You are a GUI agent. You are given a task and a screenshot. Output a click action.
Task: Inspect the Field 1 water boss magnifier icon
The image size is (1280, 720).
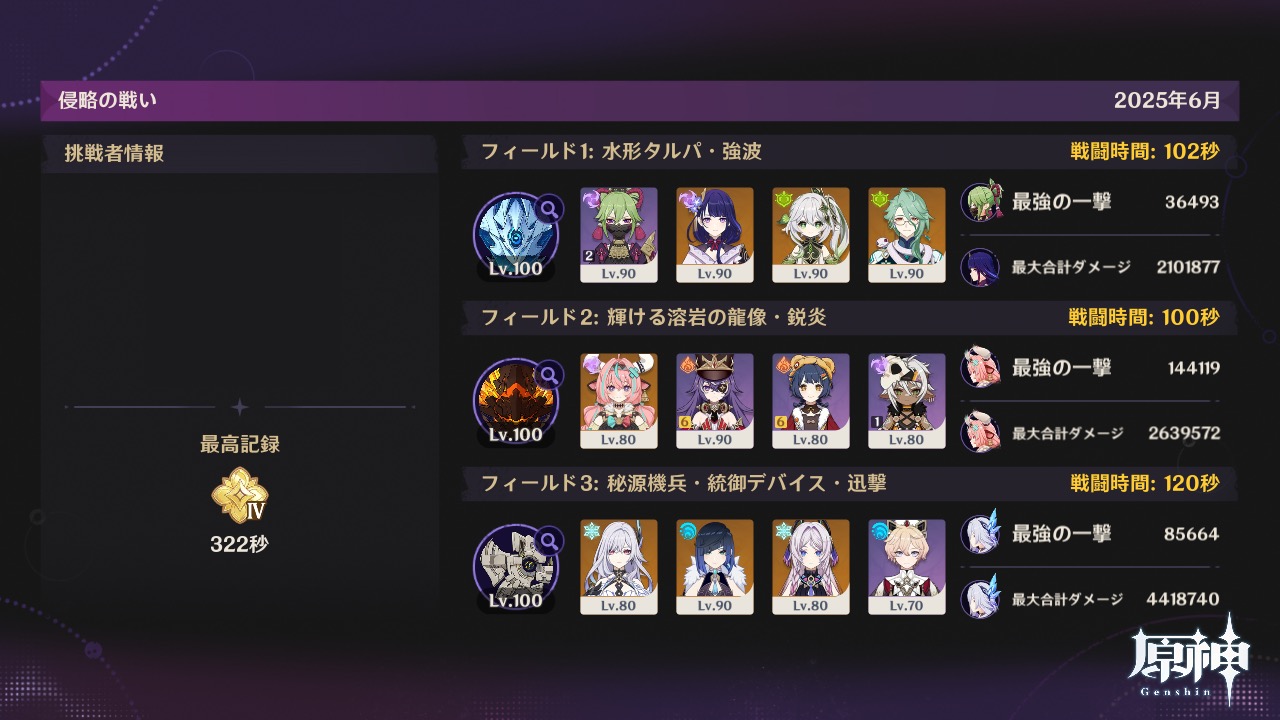coord(549,209)
